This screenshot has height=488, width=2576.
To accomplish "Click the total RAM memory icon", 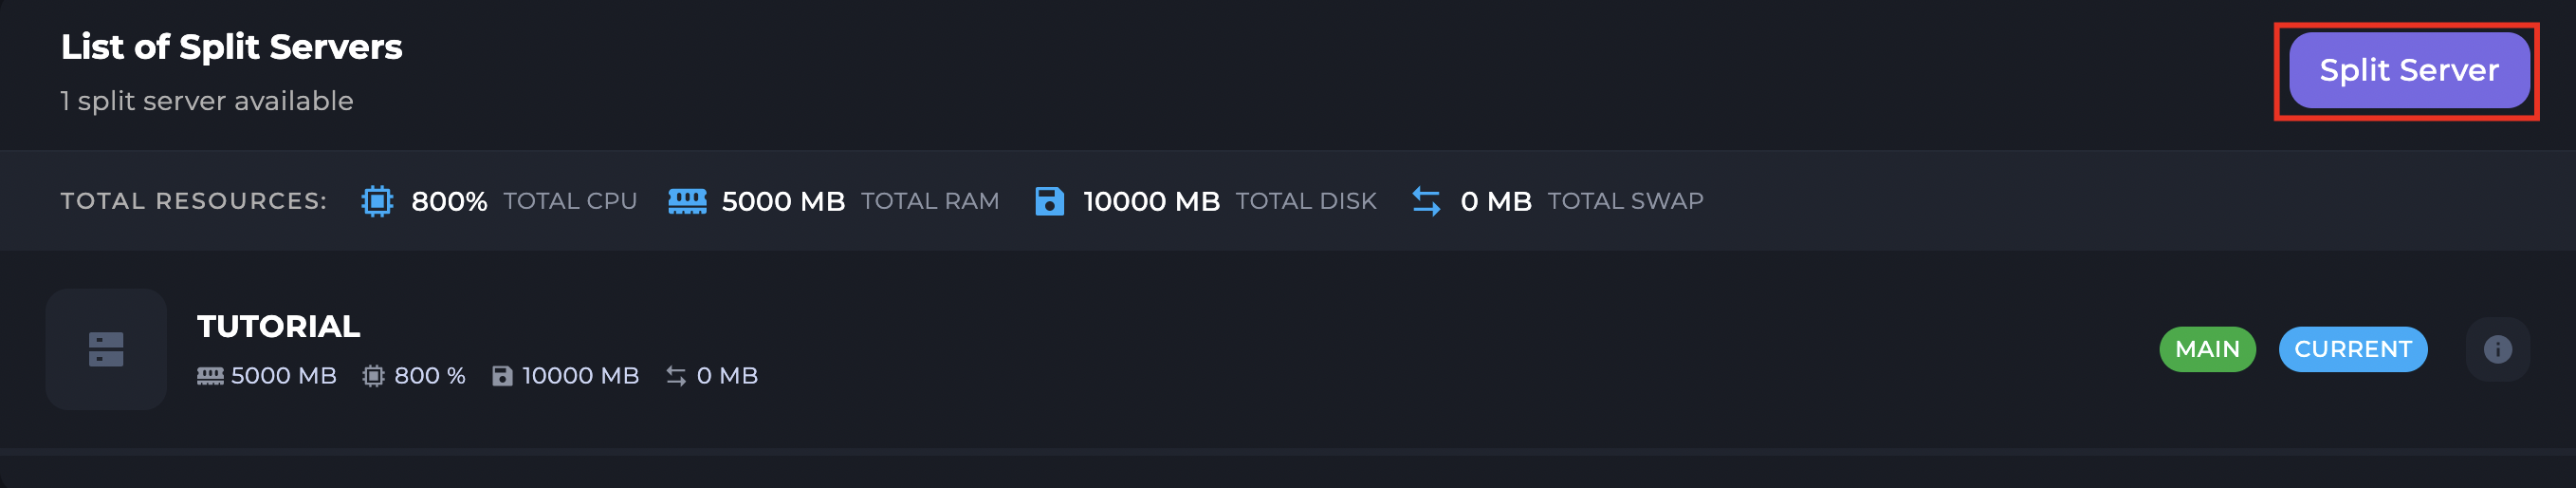I will coord(687,201).
